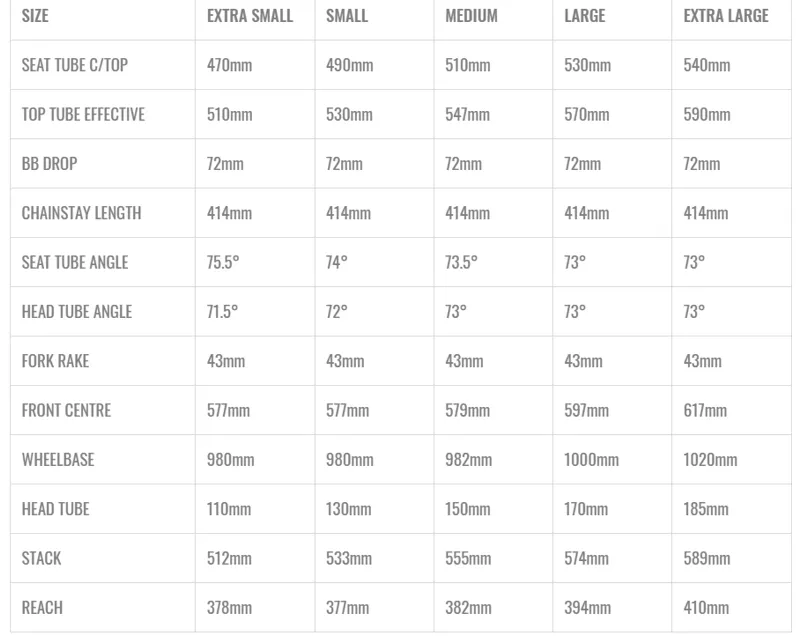Click the STACK row label

click(41, 558)
